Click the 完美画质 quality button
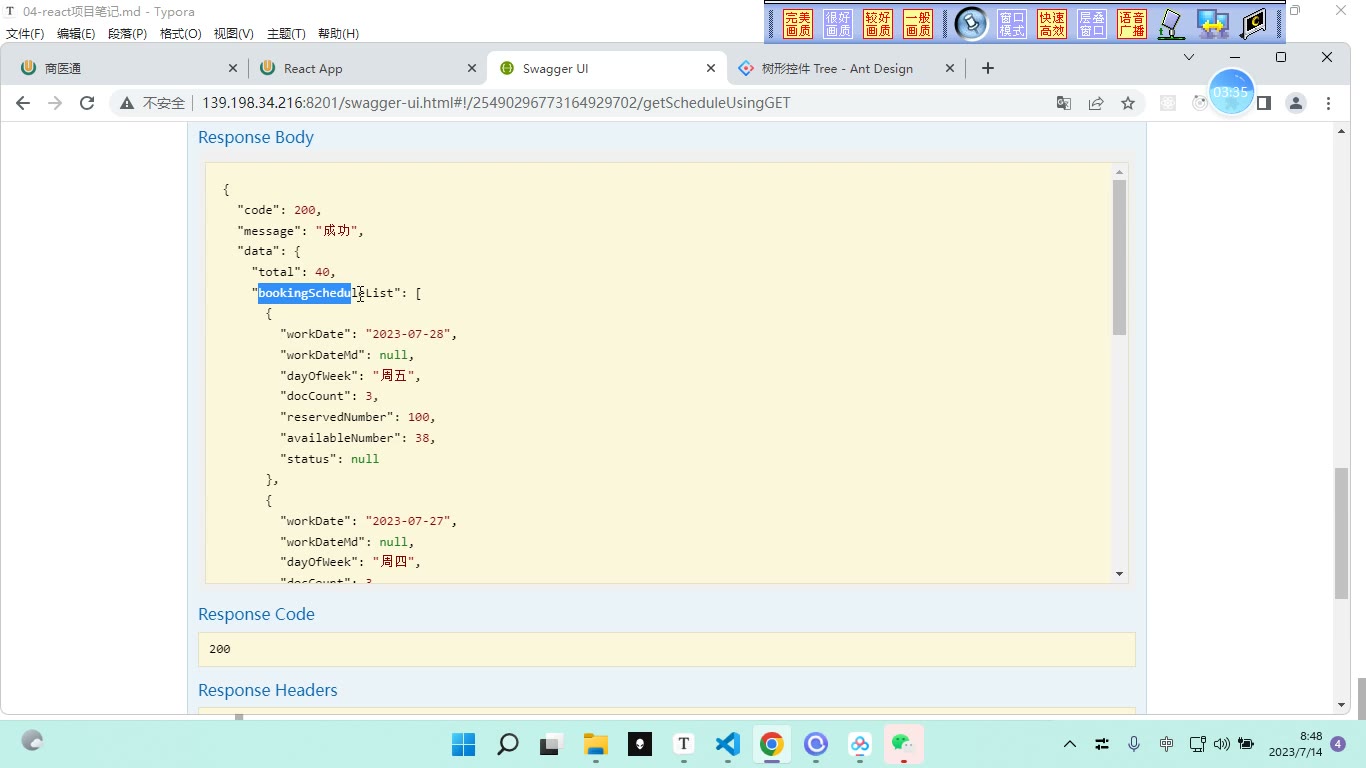This screenshot has width=1366, height=768. click(798, 24)
